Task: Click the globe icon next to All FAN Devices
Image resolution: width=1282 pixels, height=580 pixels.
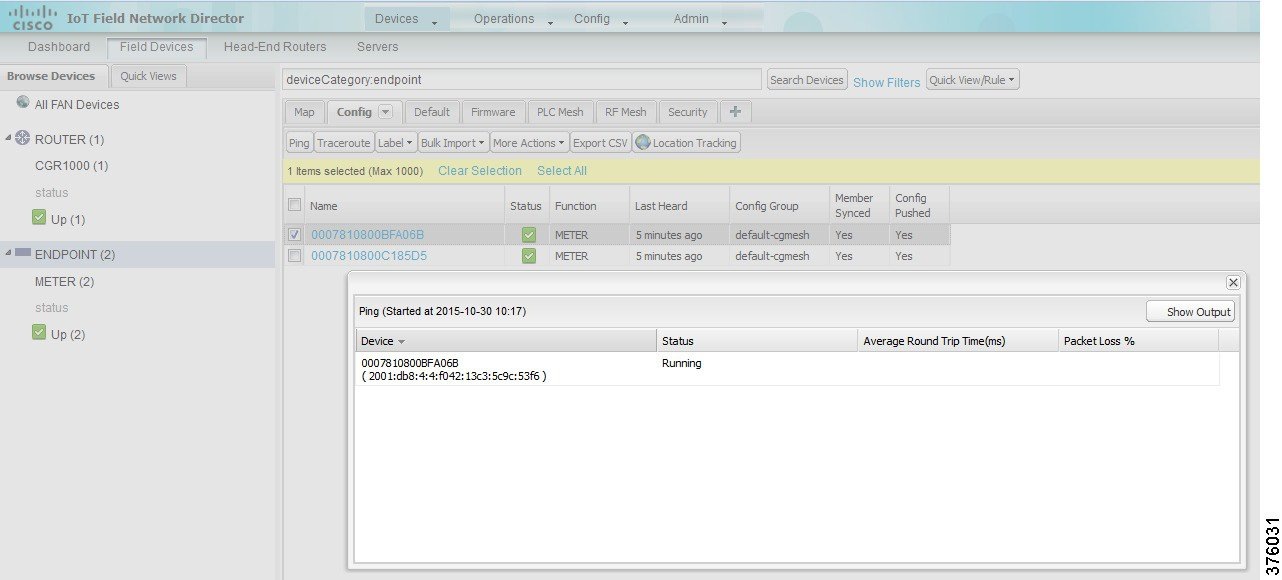Action: pyautogui.click(x=22, y=104)
